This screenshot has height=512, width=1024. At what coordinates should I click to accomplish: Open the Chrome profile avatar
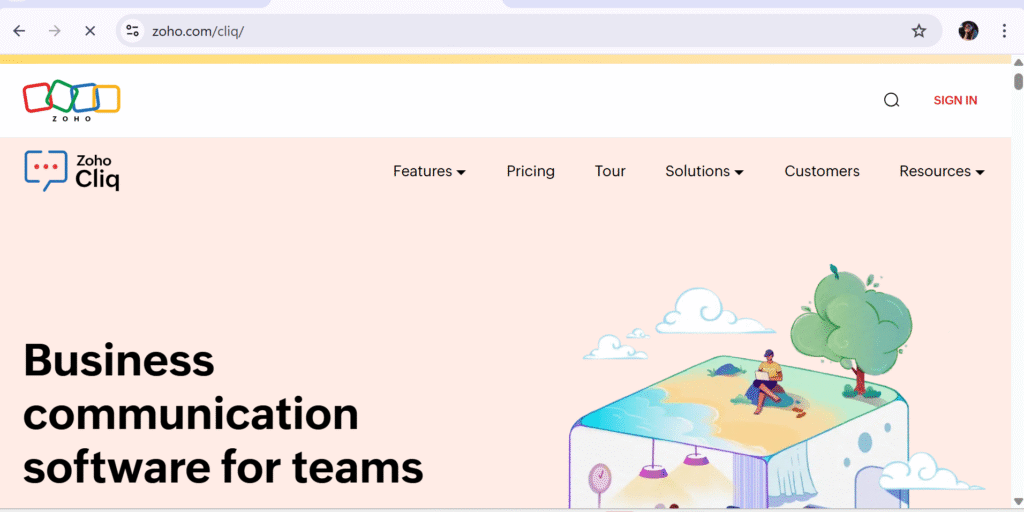(968, 31)
